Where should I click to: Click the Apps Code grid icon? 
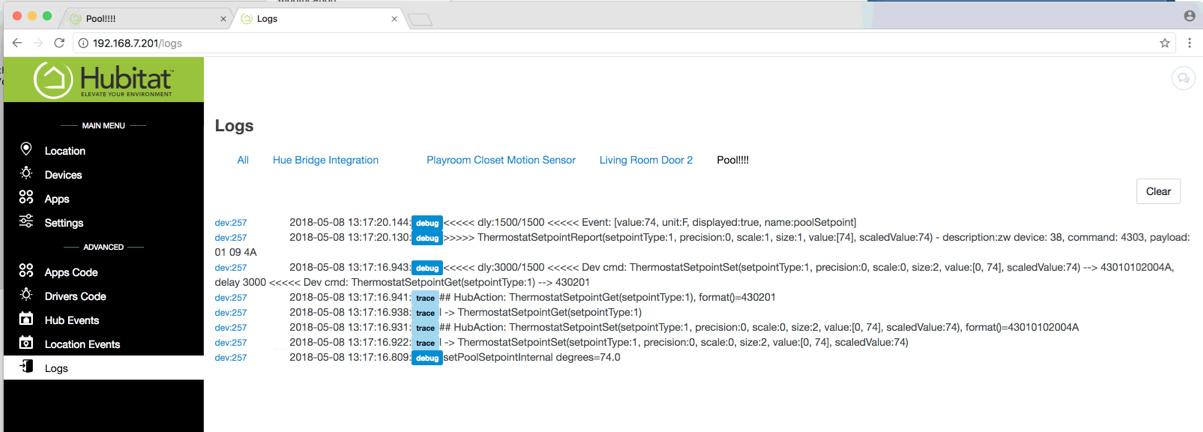(26, 271)
